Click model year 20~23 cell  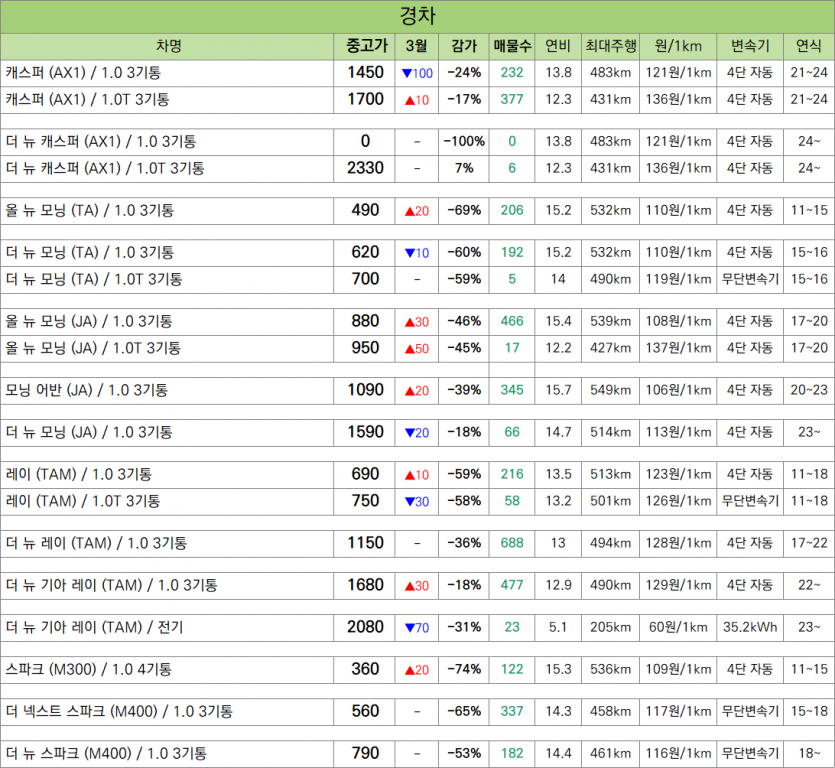808,390
